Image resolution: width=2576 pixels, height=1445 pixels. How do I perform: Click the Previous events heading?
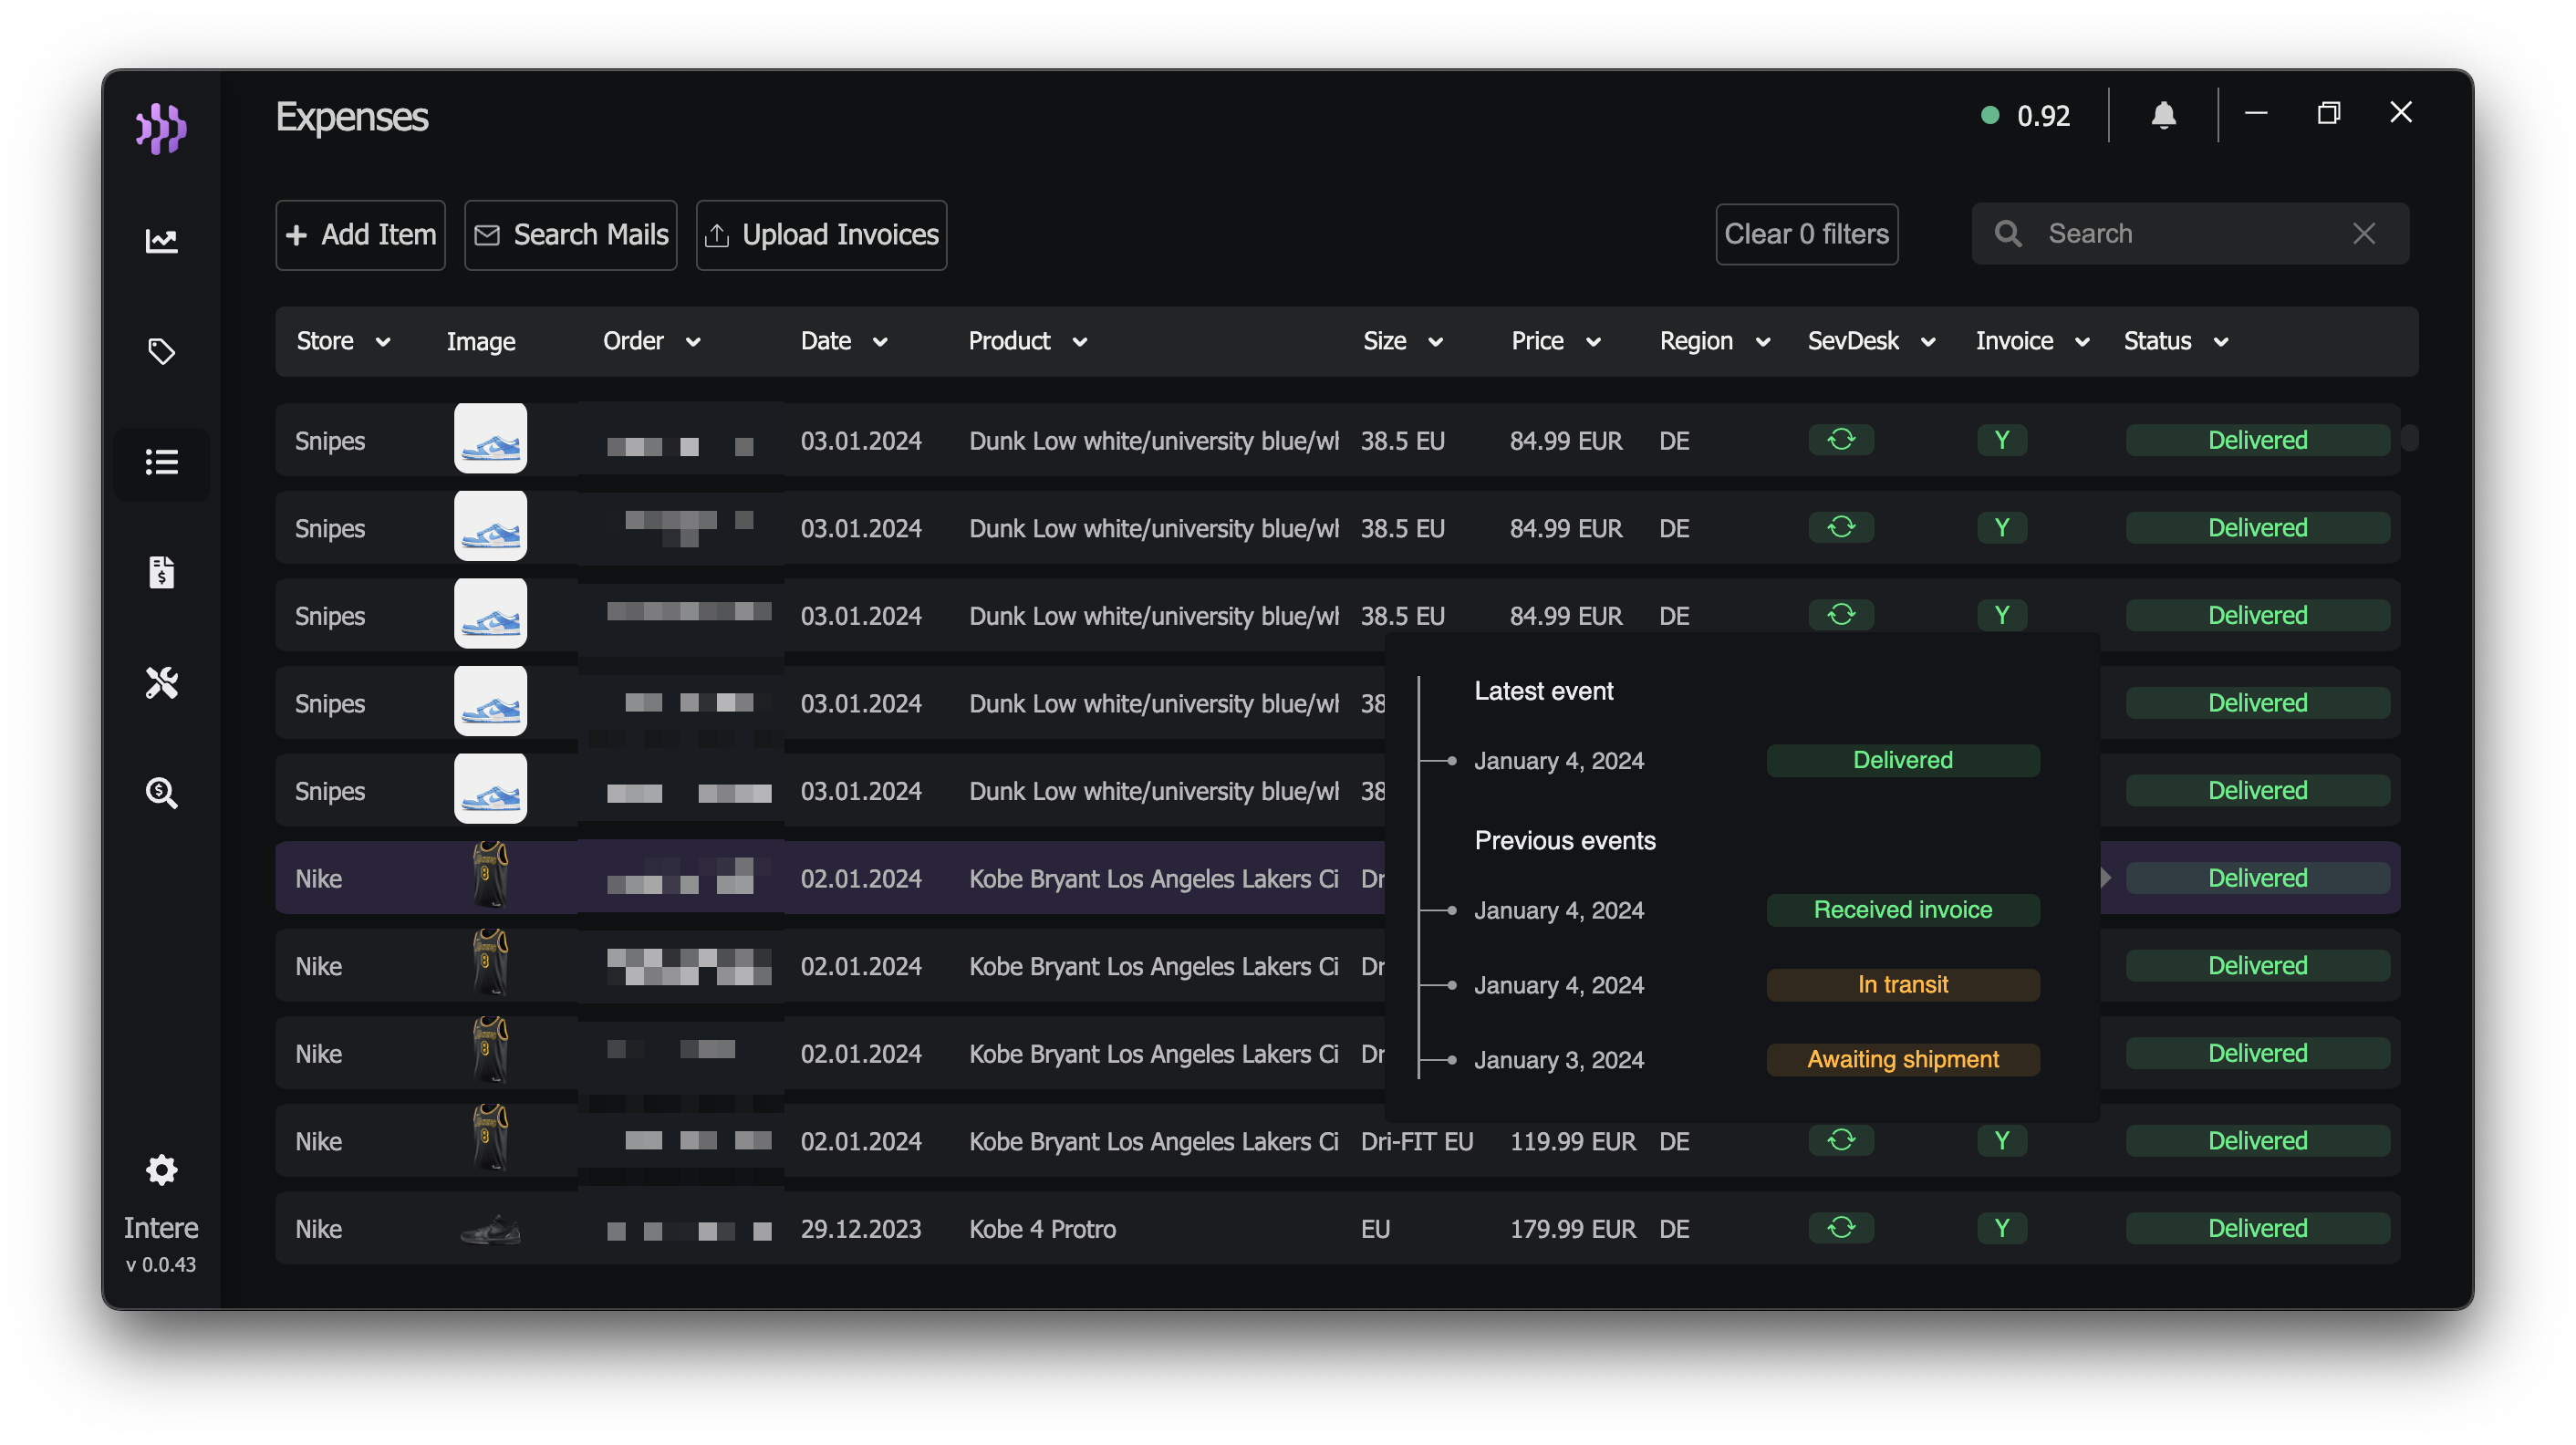(x=1565, y=841)
